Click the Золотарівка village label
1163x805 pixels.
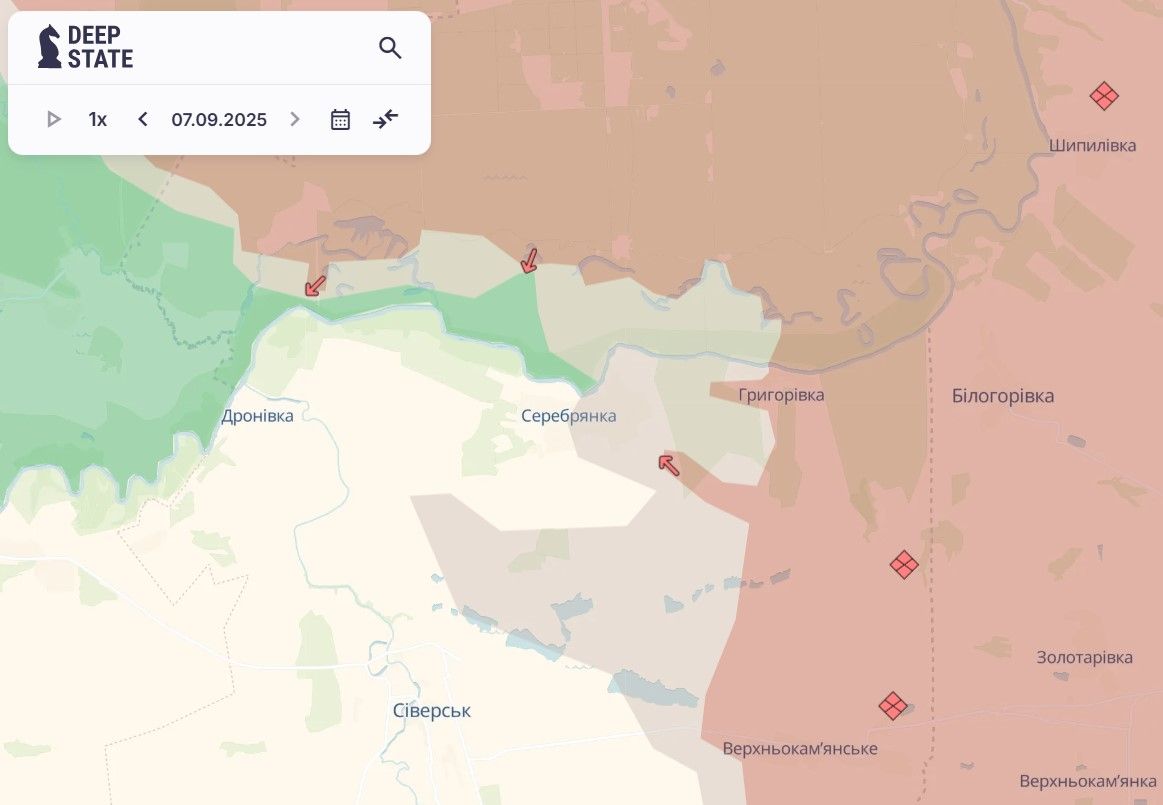click(x=1084, y=658)
